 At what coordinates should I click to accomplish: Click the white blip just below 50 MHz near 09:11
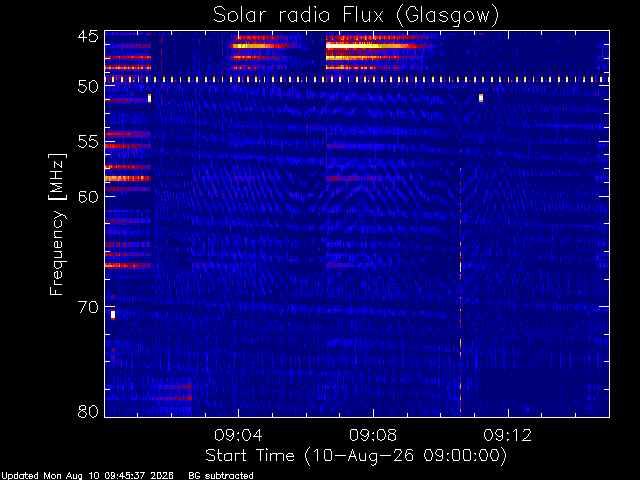(x=481, y=98)
